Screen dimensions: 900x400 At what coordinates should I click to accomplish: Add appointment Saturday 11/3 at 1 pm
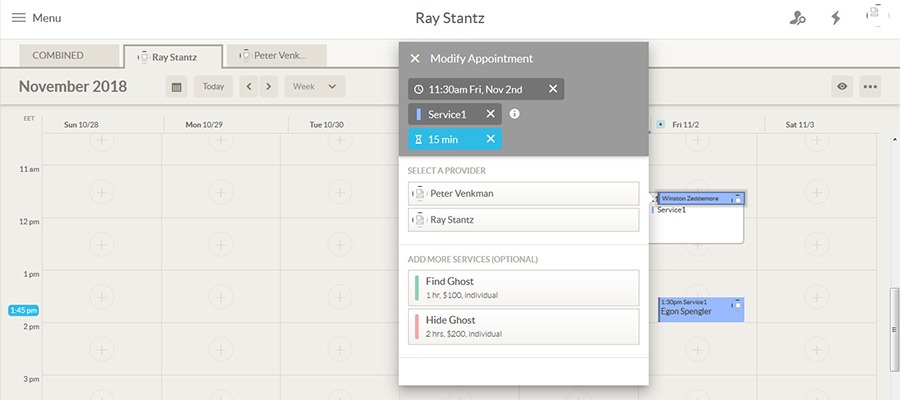[817, 297]
